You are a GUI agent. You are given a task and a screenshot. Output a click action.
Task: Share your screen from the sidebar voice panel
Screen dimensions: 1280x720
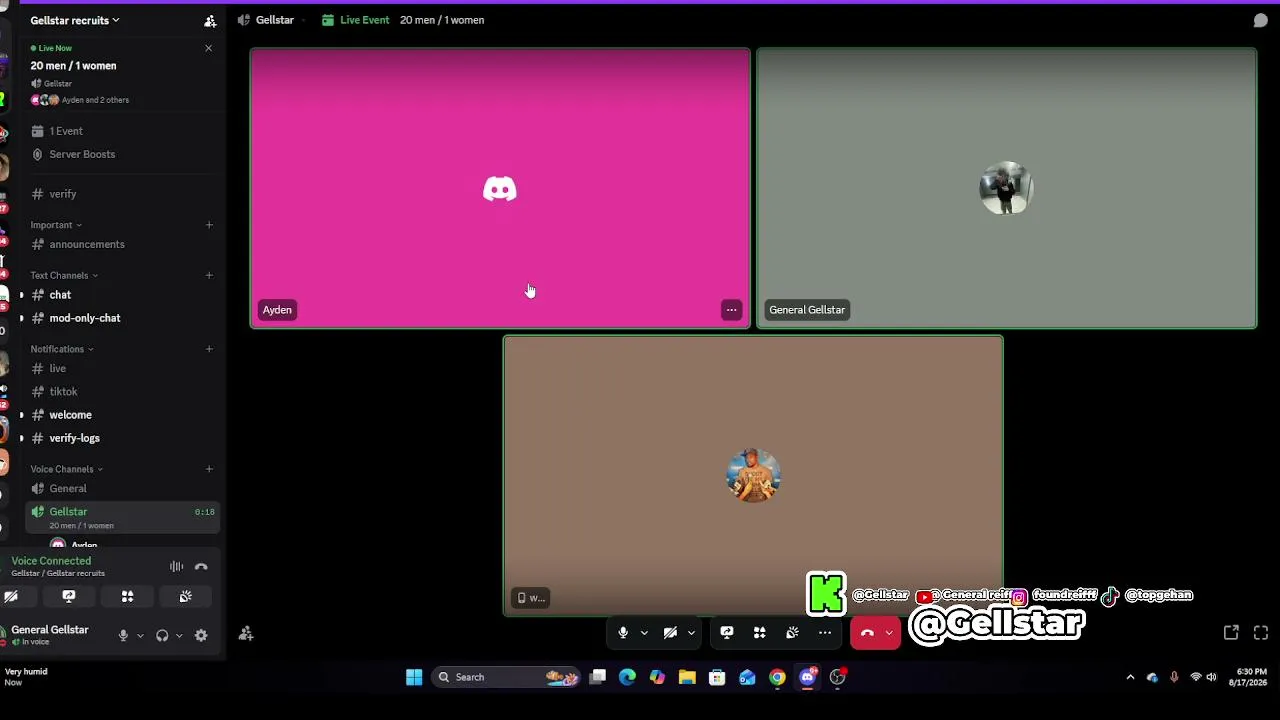click(69, 597)
